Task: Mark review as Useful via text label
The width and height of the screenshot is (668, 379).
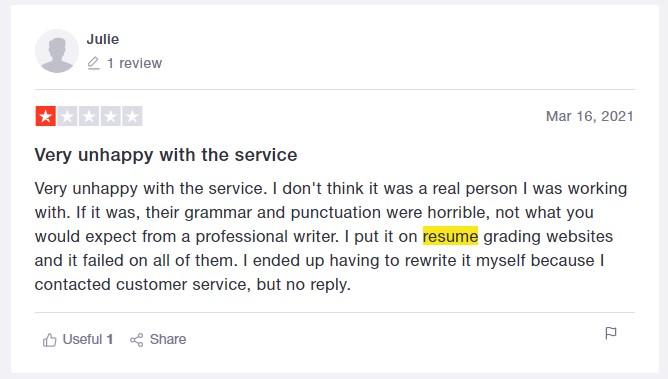Action: [82, 339]
